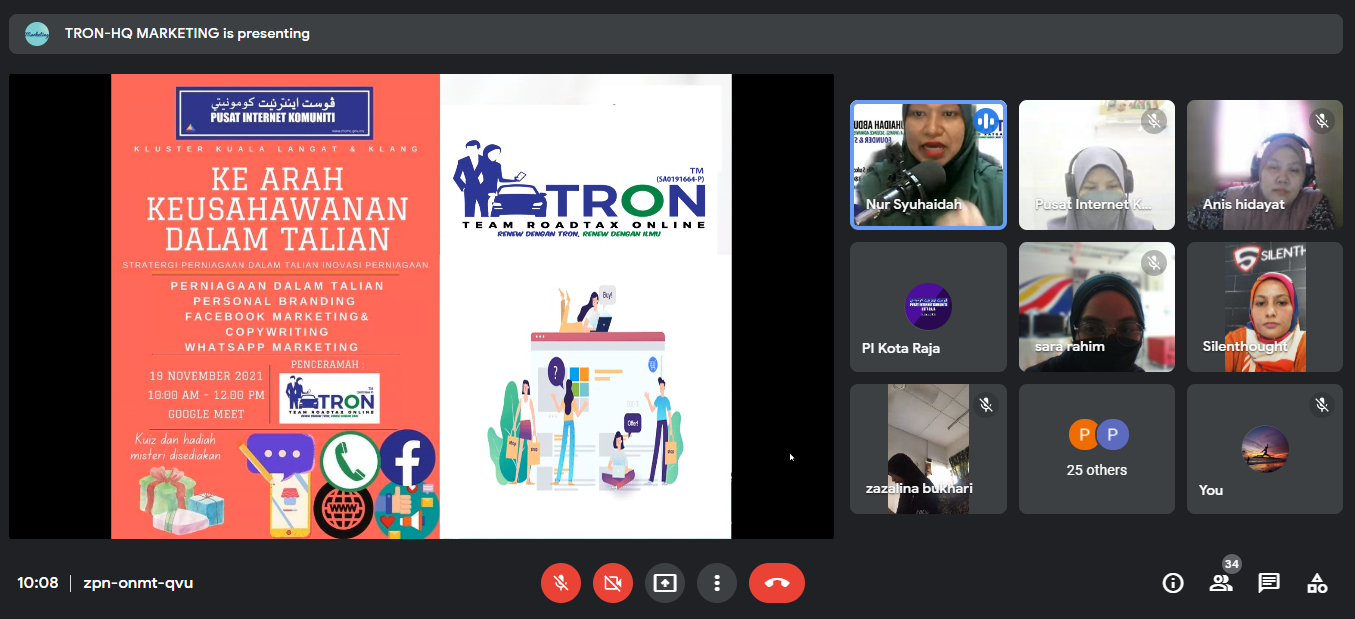Click your own 'You' tile
Image resolution: width=1355 pixels, height=619 pixels.
click(x=1264, y=449)
